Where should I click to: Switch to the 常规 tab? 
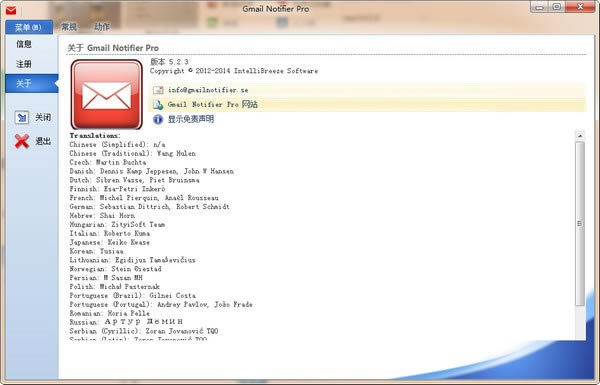tap(69, 27)
